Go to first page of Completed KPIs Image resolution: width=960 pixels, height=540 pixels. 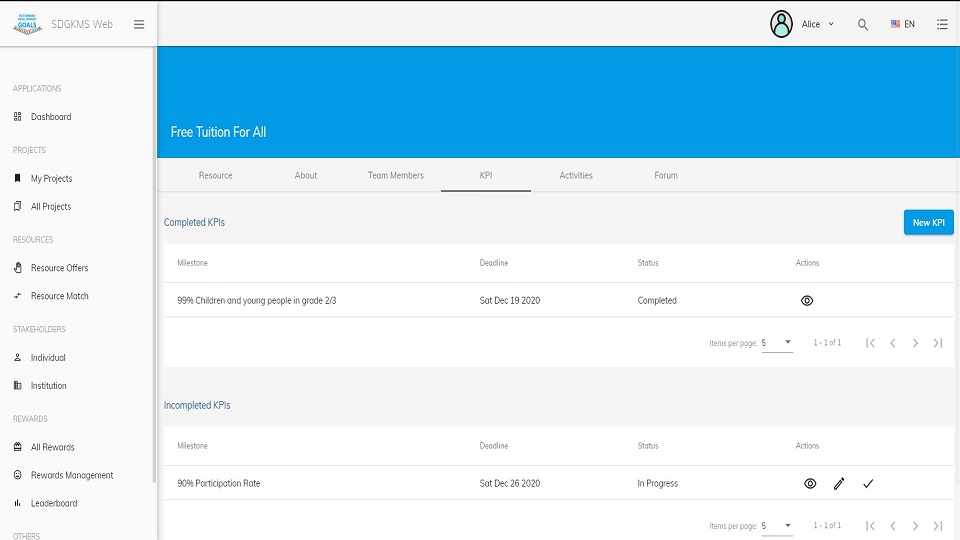(870, 343)
